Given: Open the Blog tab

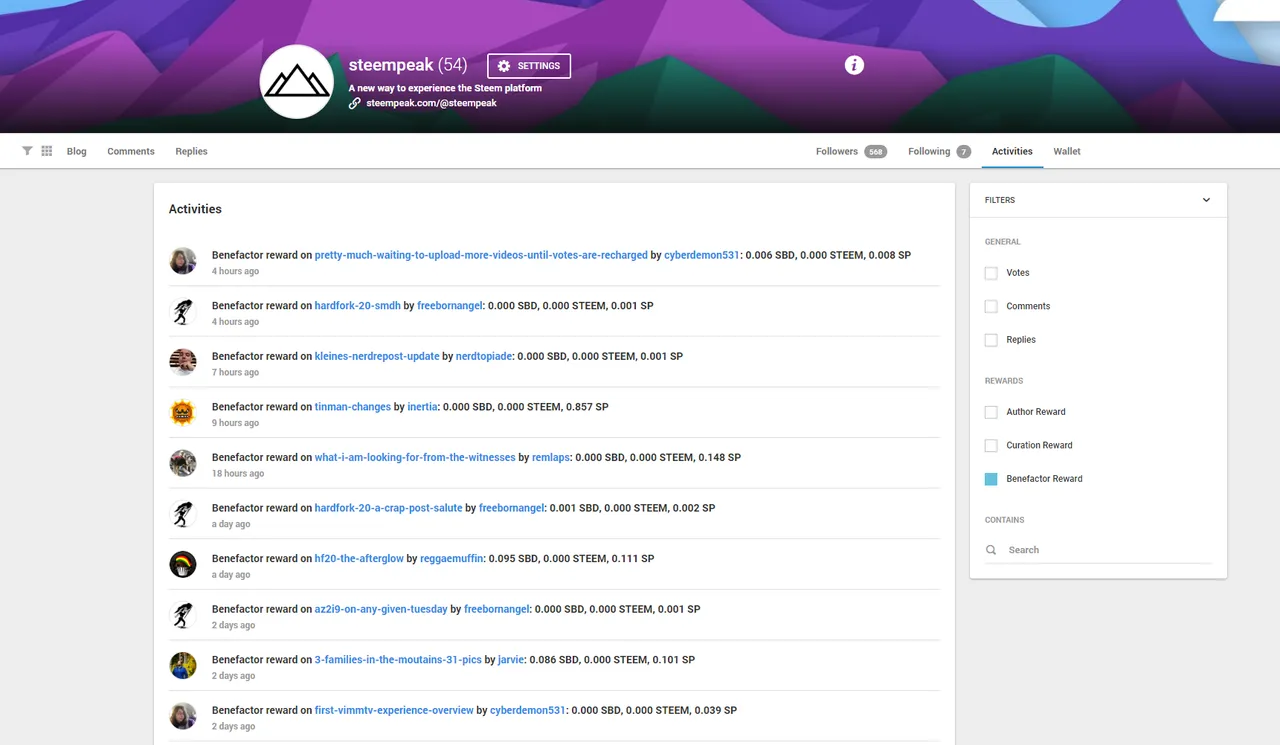Looking at the screenshot, I should [77, 151].
